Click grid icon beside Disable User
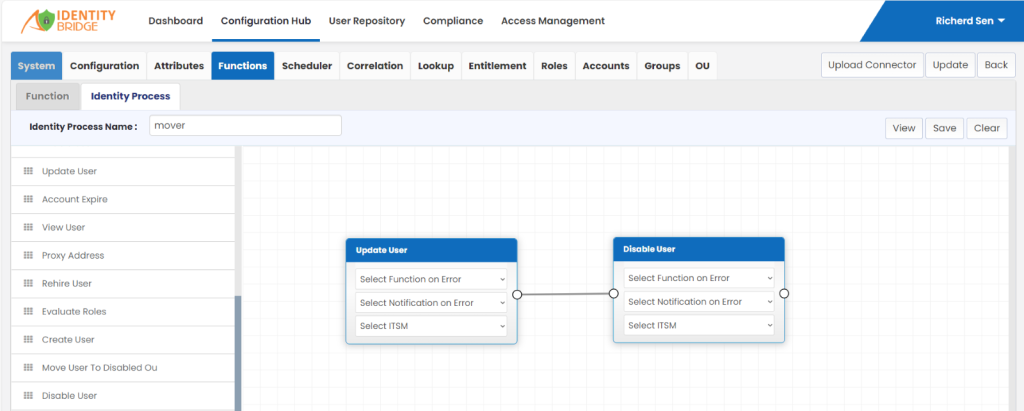The height and width of the screenshot is (411, 1024). point(28,396)
